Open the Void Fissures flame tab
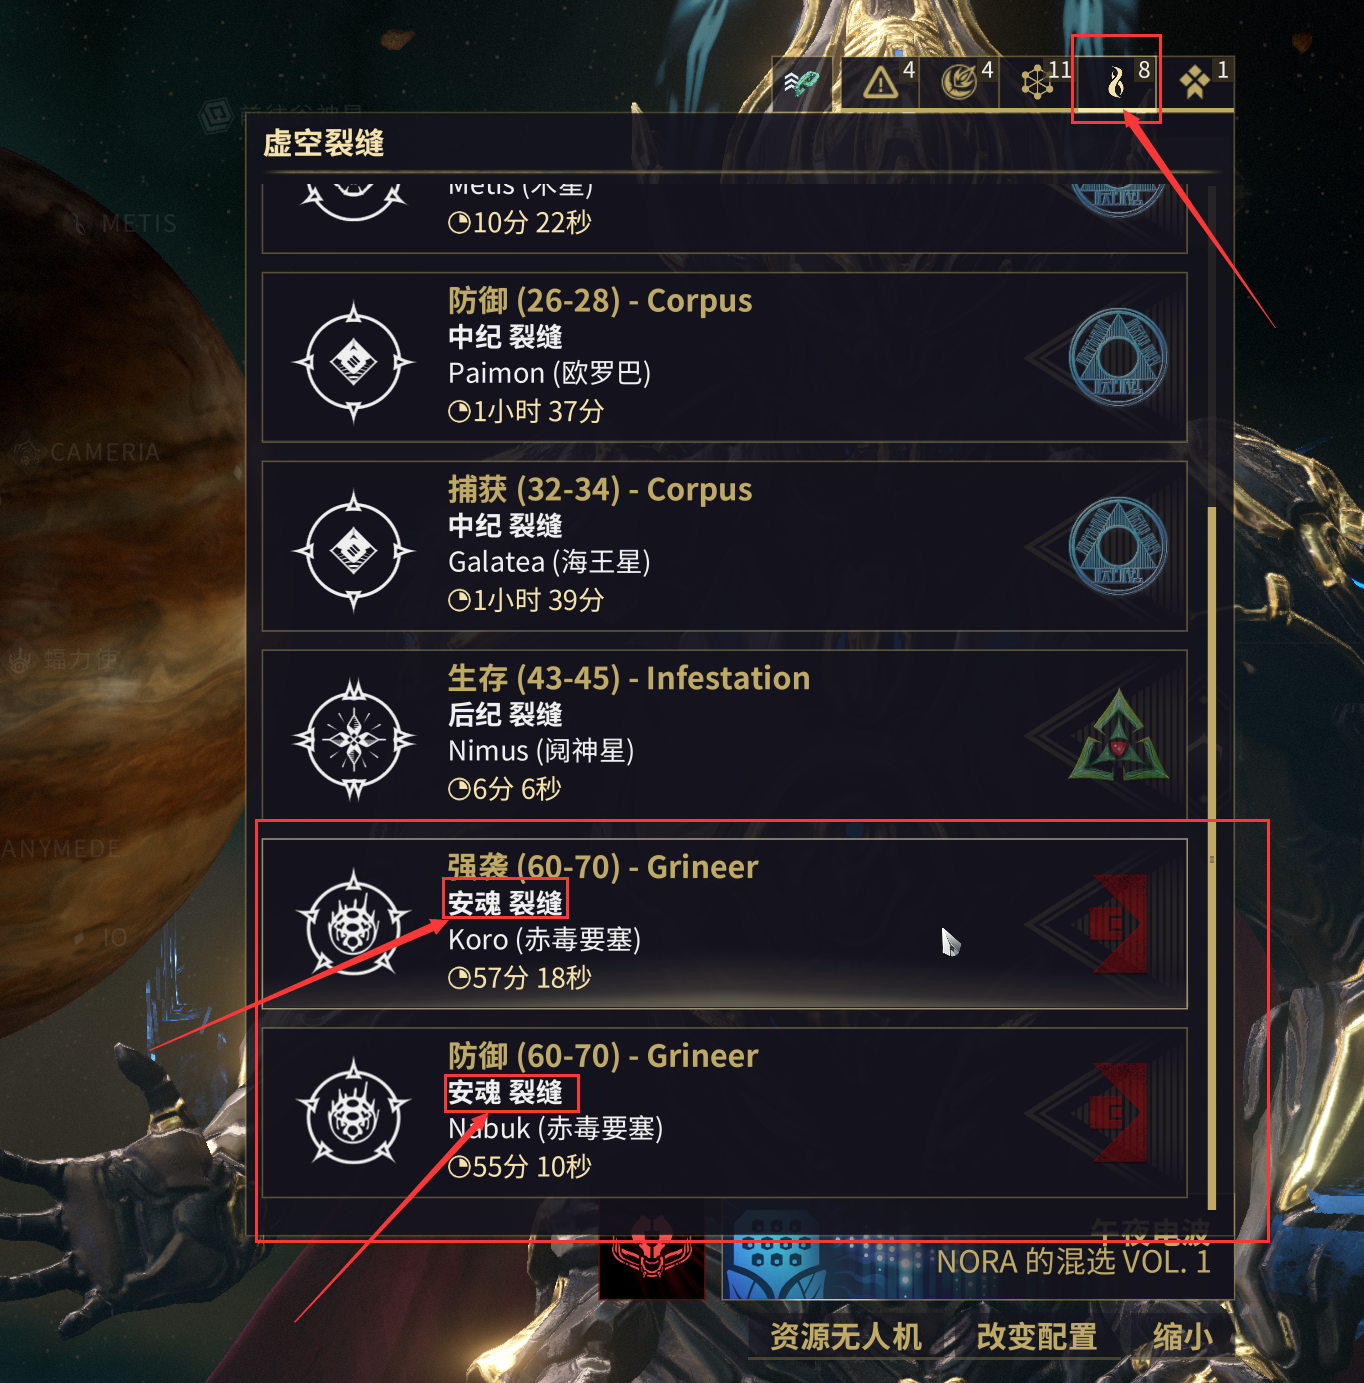The image size is (1364, 1383). 1117,82
